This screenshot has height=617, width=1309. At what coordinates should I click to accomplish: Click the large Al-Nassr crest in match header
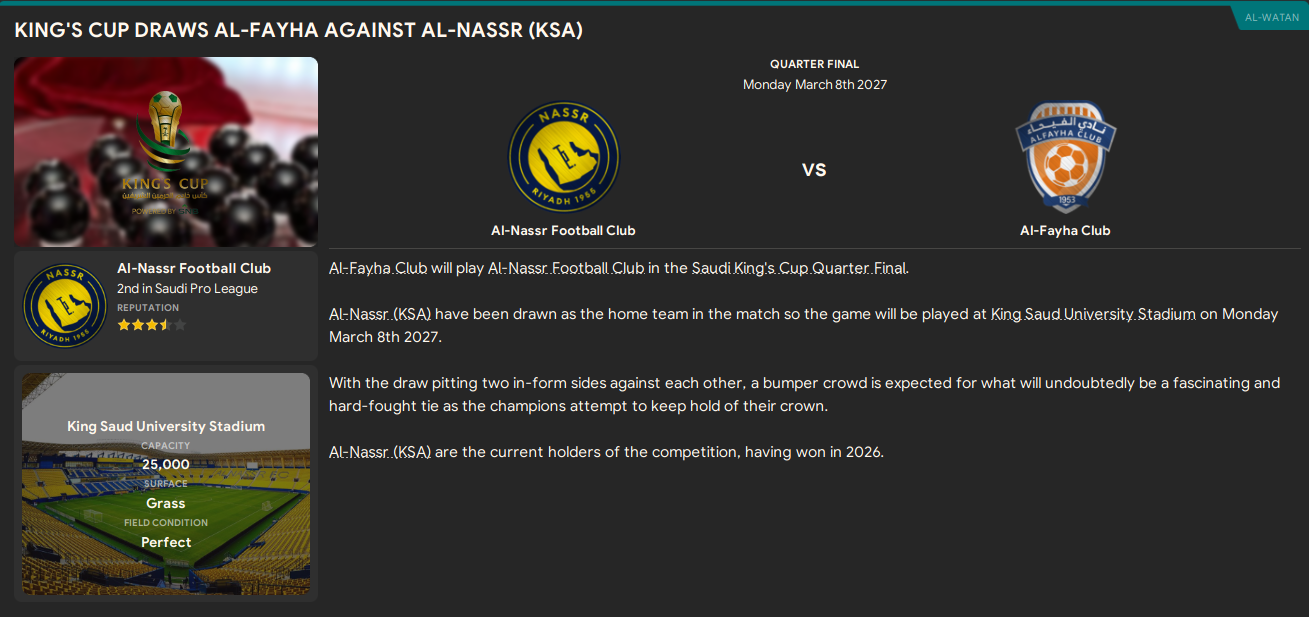[x=563, y=157]
